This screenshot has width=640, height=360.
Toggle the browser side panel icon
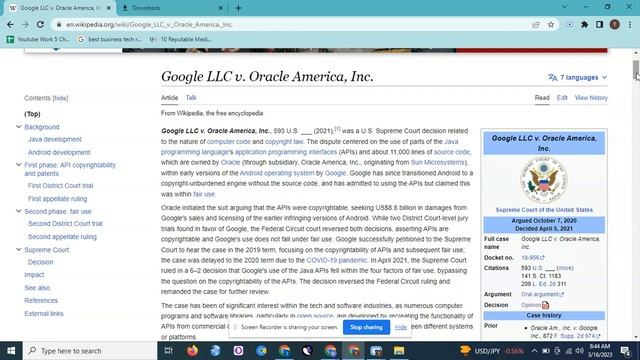tap(599, 24)
